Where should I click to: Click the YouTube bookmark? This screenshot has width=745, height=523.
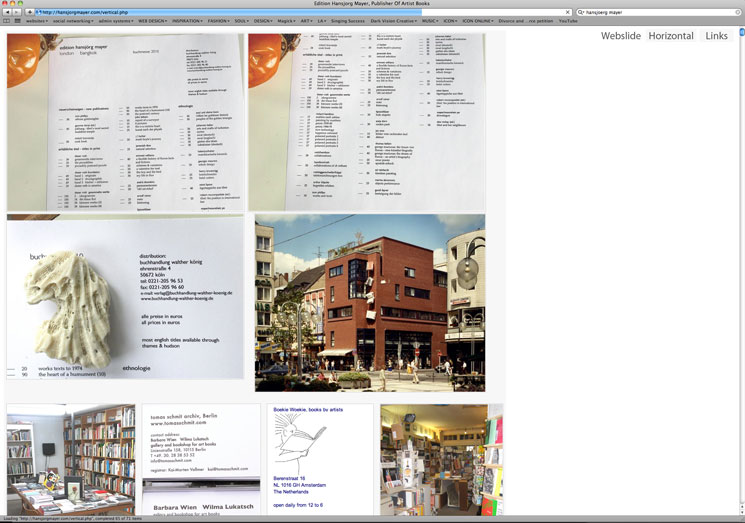click(x=567, y=20)
